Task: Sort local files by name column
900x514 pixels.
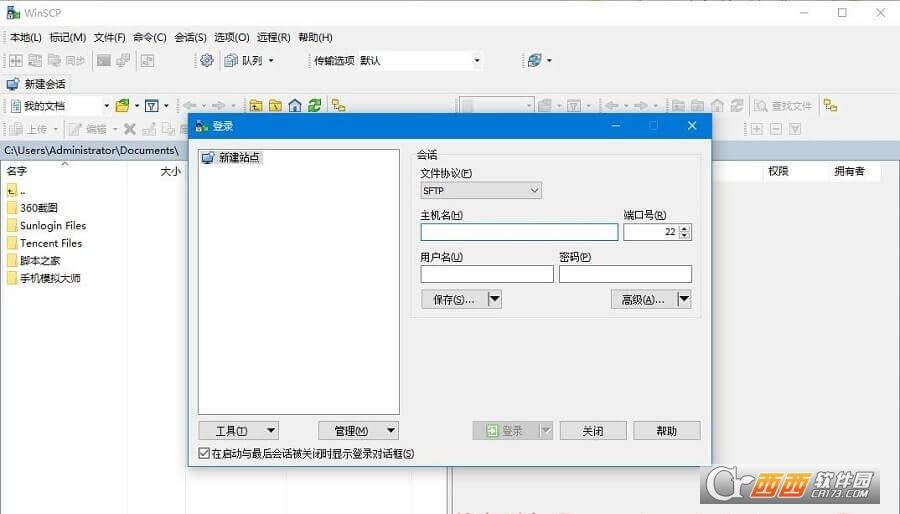Action: coord(63,171)
